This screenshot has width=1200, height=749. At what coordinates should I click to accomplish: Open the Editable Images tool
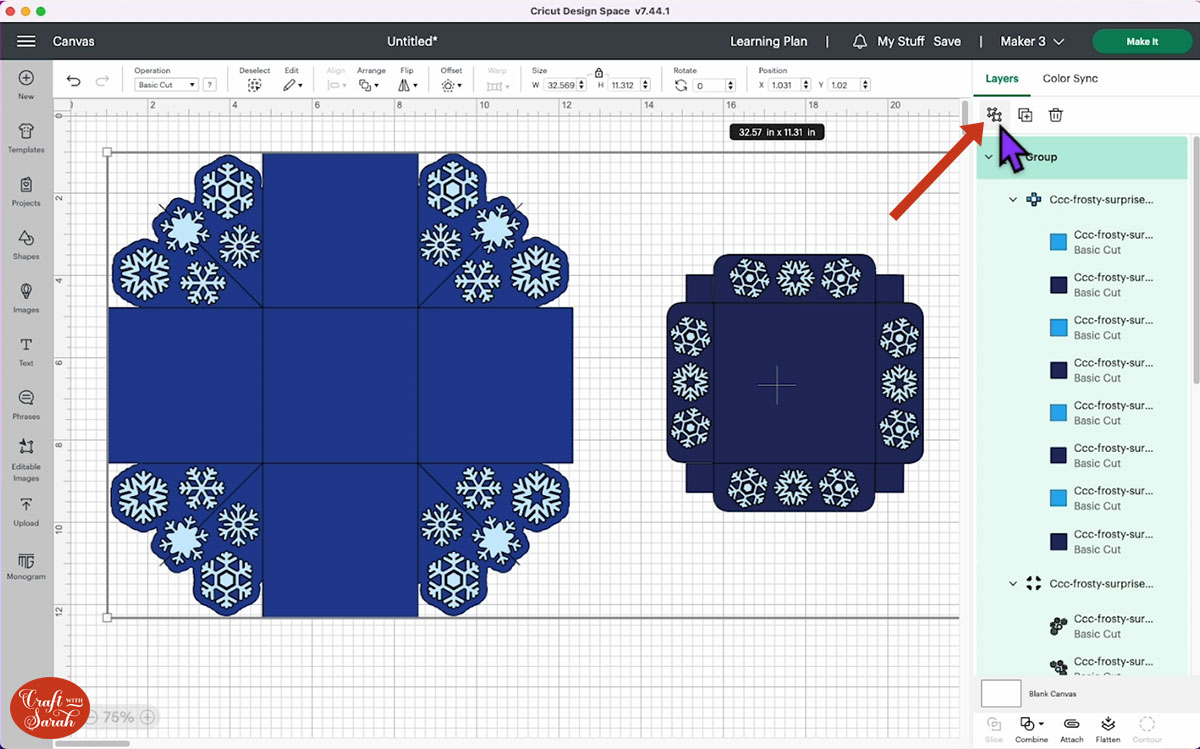tap(26, 459)
